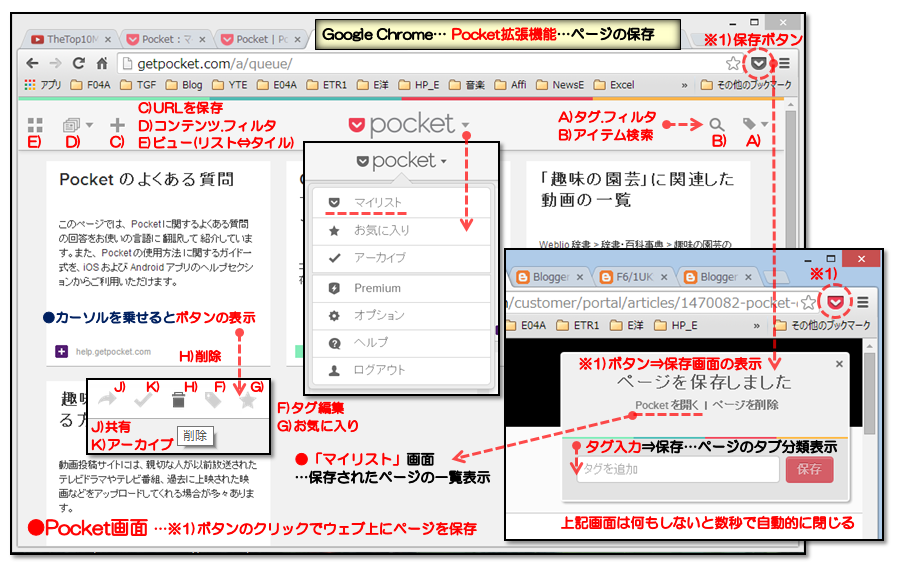
Task: Open Chrome menu in second window
Action: coord(862,302)
